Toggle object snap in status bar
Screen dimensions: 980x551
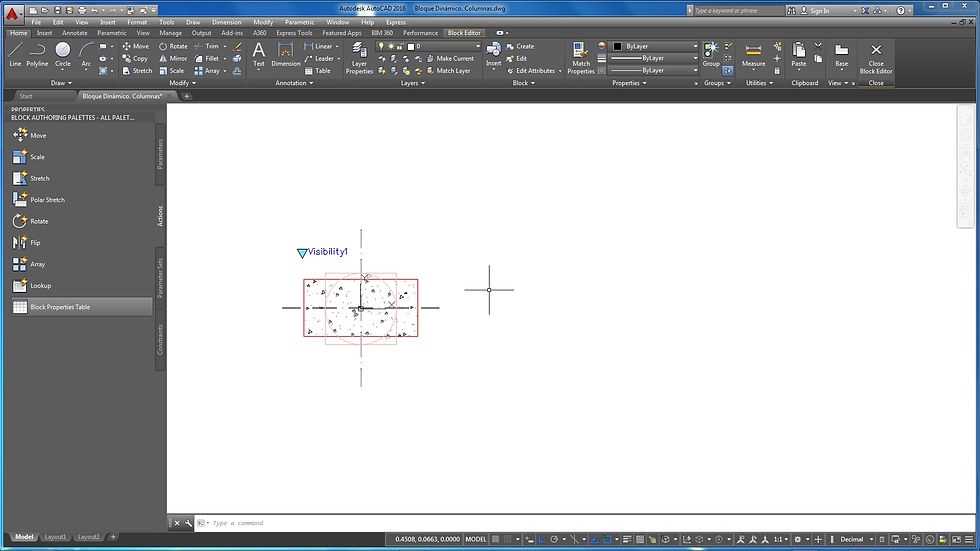[x=606, y=539]
